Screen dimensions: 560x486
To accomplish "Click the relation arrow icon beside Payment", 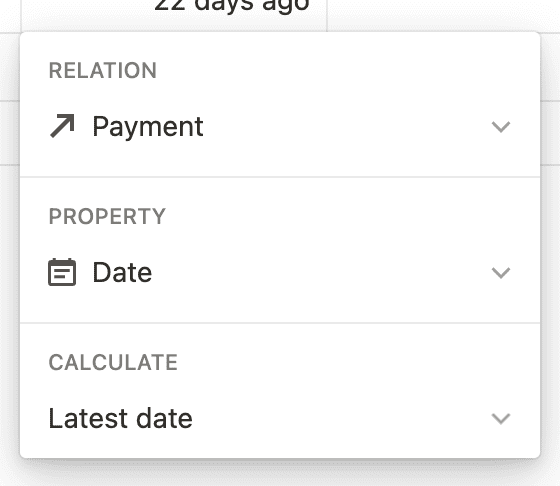I will (x=62, y=126).
